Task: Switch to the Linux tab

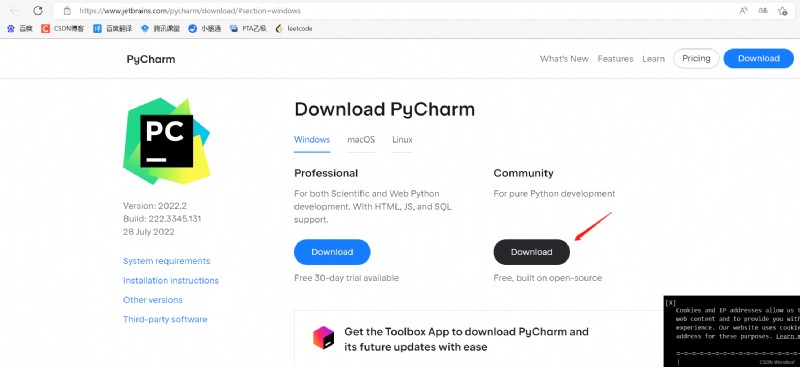Action: pos(402,140)
